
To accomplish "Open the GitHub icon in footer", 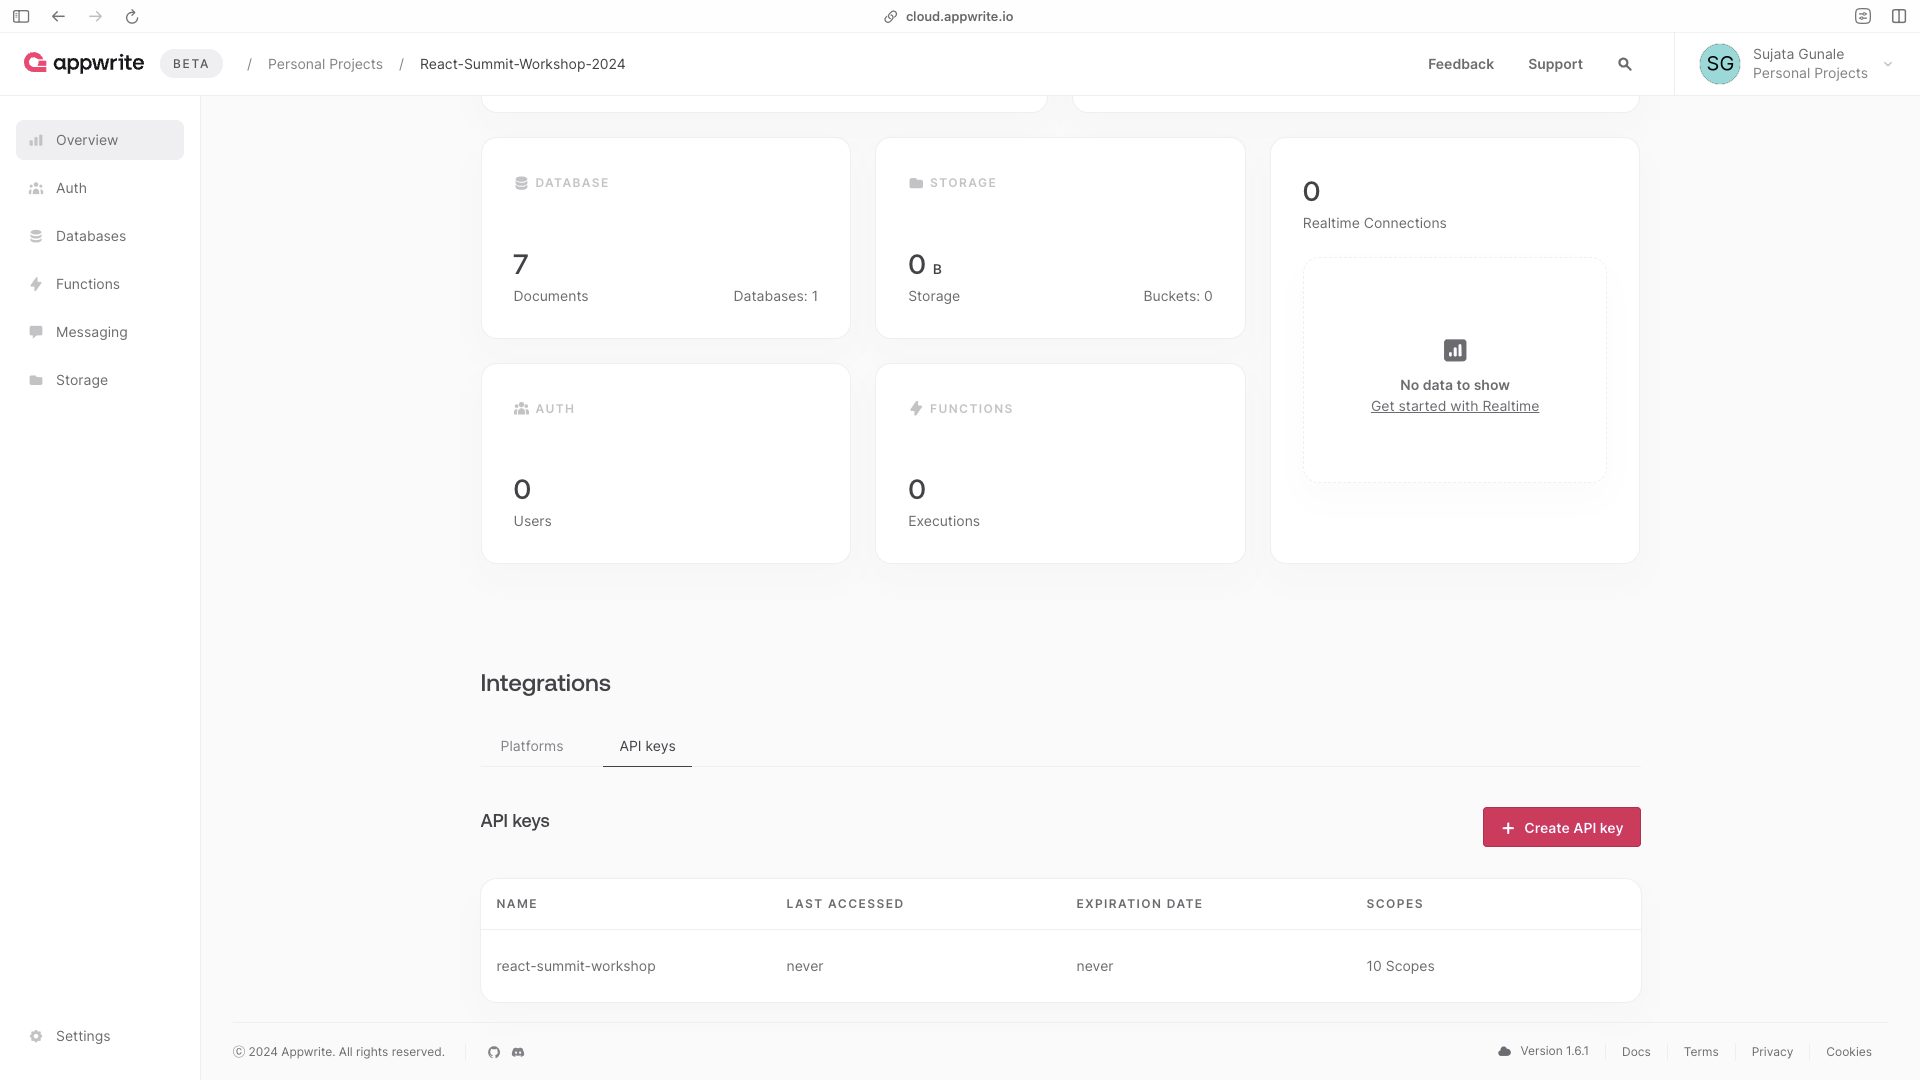I will (x=494, y=1052).
